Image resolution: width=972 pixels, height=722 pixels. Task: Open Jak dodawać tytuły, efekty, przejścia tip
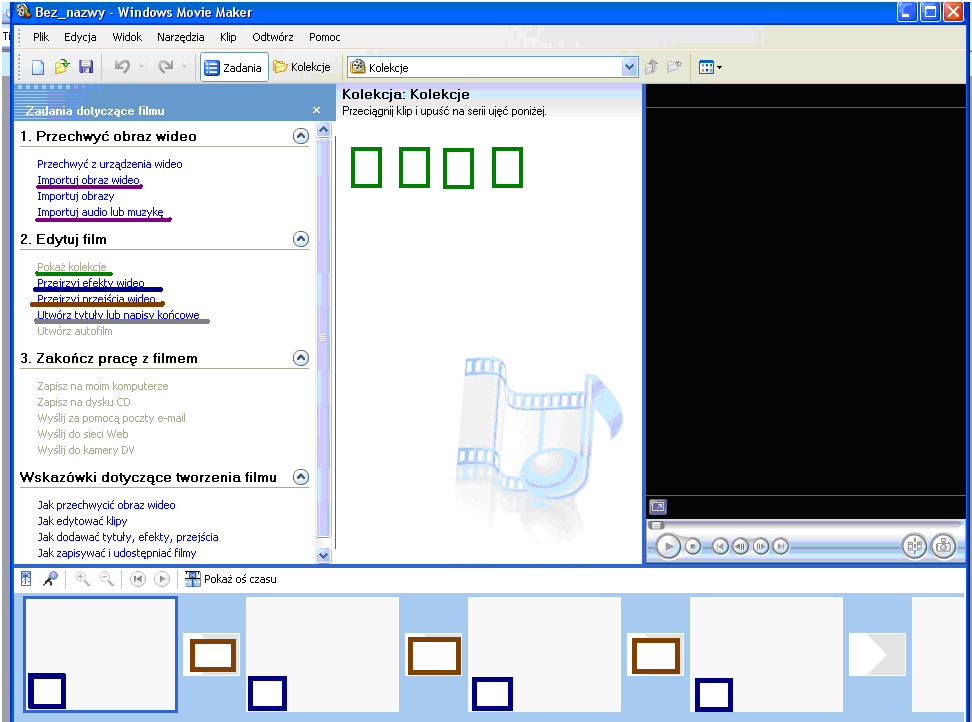pos(128,537)
